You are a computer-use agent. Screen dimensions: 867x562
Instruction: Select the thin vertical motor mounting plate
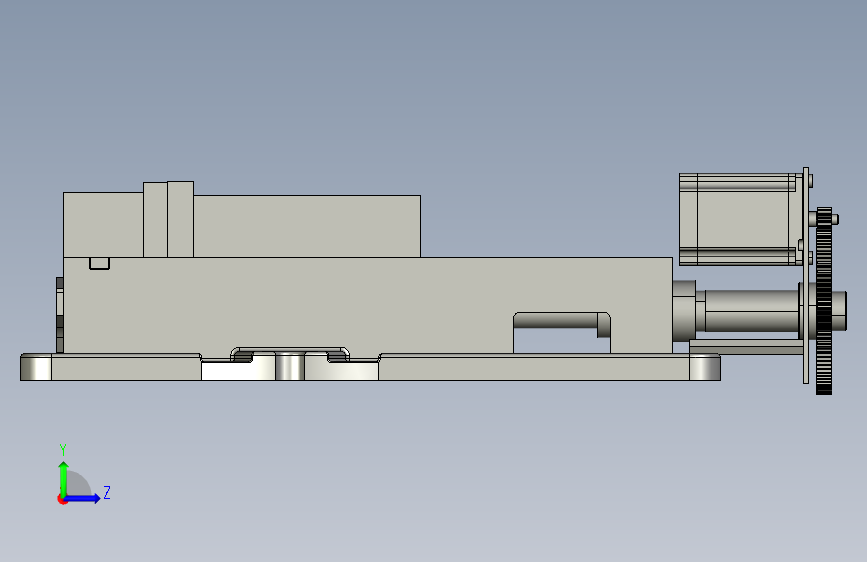coord(806,275)
